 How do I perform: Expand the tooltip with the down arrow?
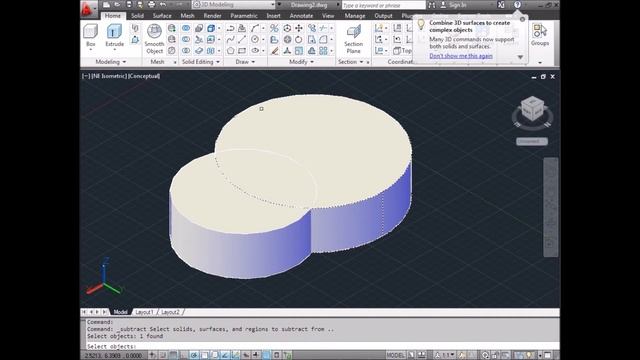520,57
